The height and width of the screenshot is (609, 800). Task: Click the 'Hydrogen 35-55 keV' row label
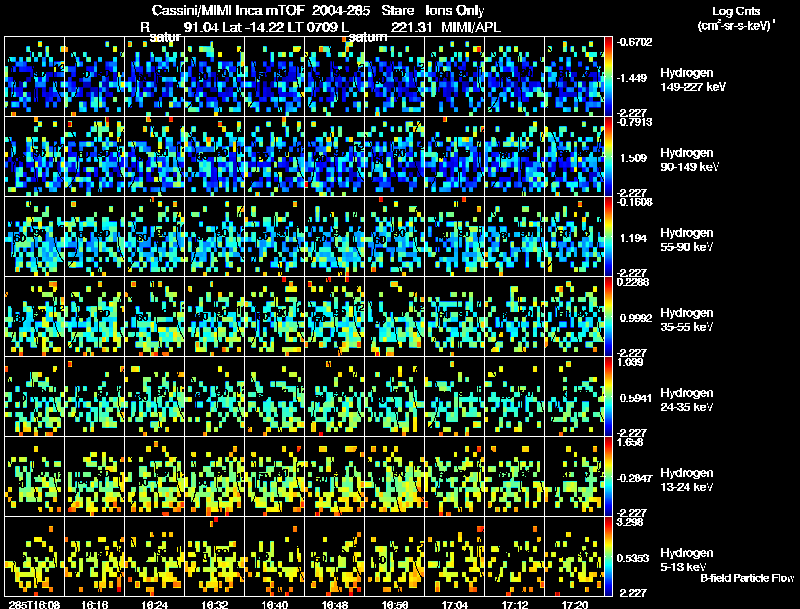[x=687, y=320]
